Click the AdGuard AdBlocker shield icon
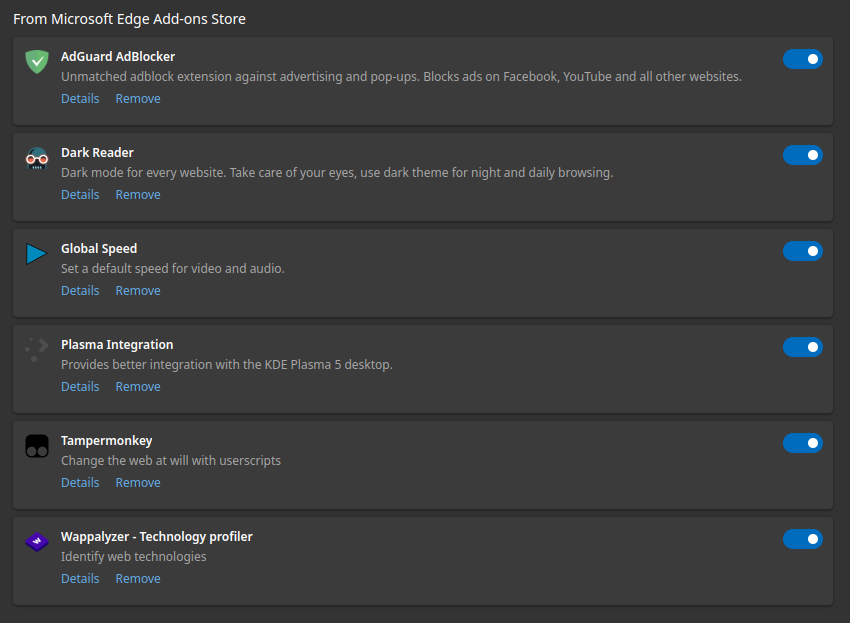This screenshot has height=623, width=850. [37, 62]
